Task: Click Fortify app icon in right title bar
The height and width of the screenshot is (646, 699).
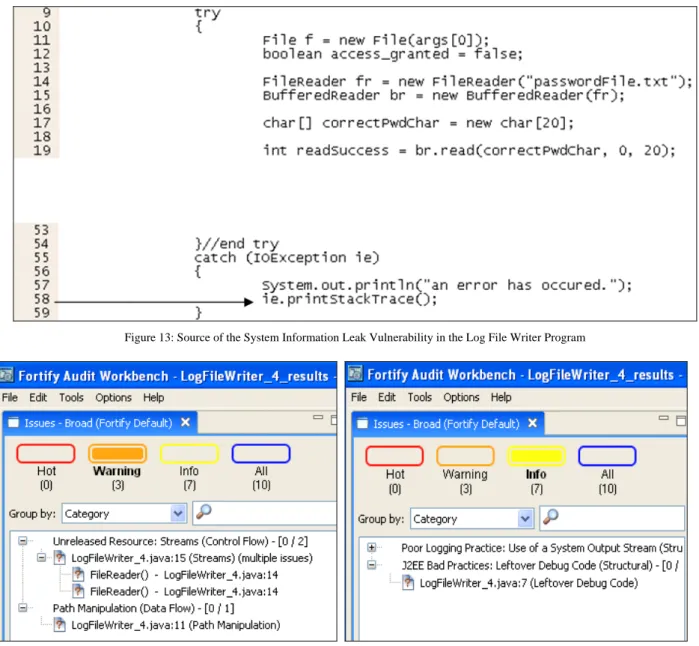Action: [x=355, y=374]
